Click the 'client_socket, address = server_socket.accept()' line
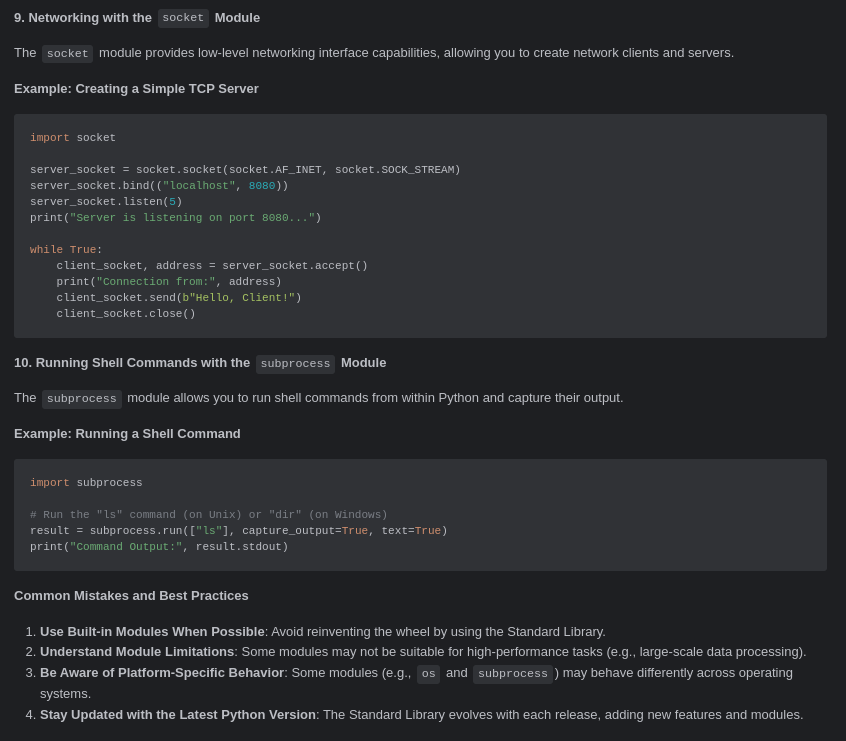846x741 pixels. [x=212, y=266]
